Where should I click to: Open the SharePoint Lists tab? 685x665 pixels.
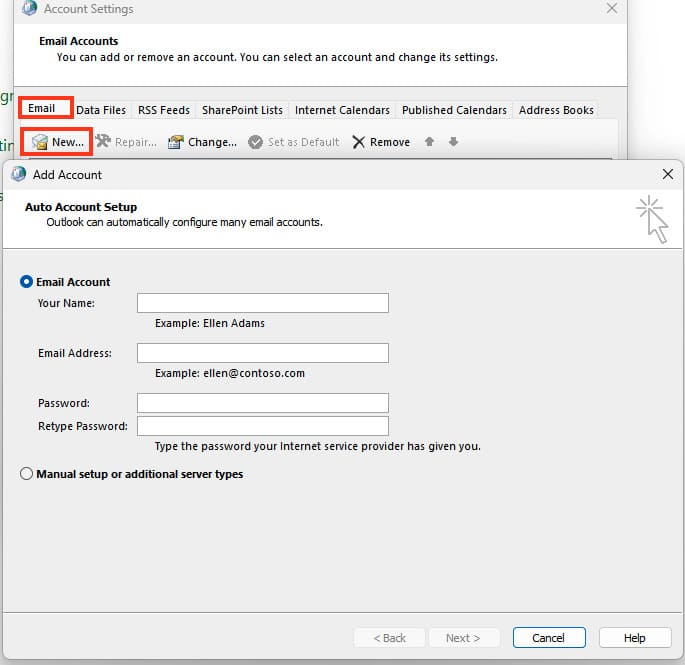pyautogui.click(x=242, y=110)
